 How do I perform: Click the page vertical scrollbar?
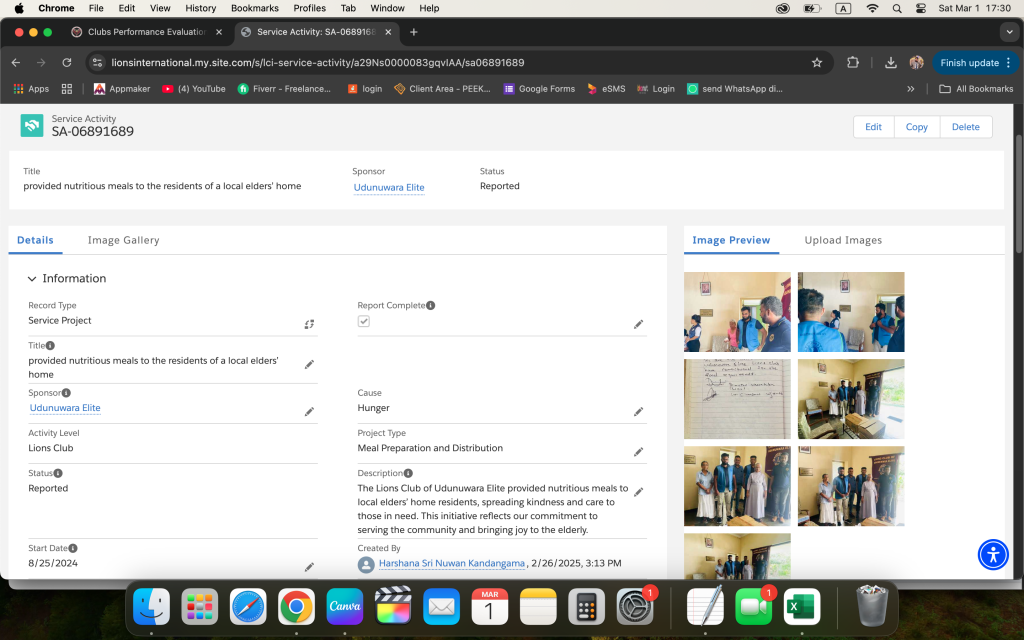click(1019, 194)
